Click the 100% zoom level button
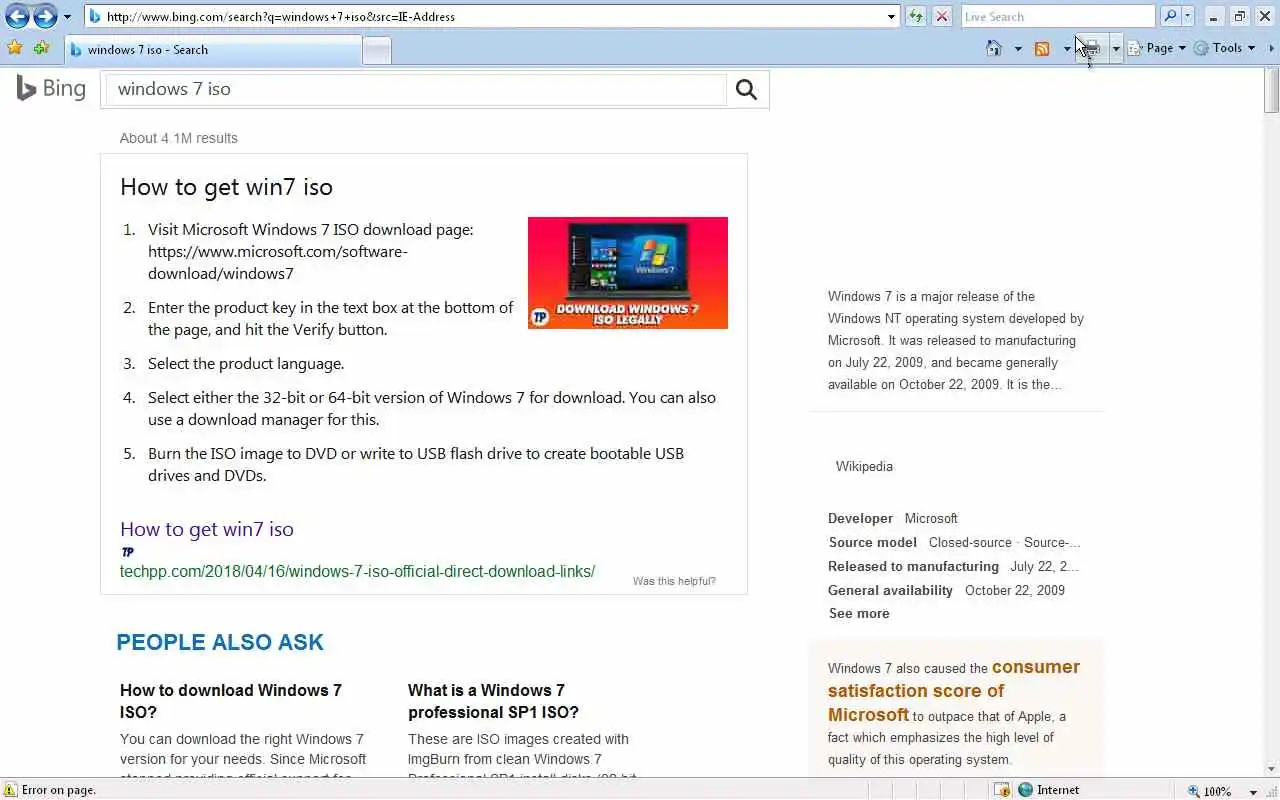 tap(1209, 790)
